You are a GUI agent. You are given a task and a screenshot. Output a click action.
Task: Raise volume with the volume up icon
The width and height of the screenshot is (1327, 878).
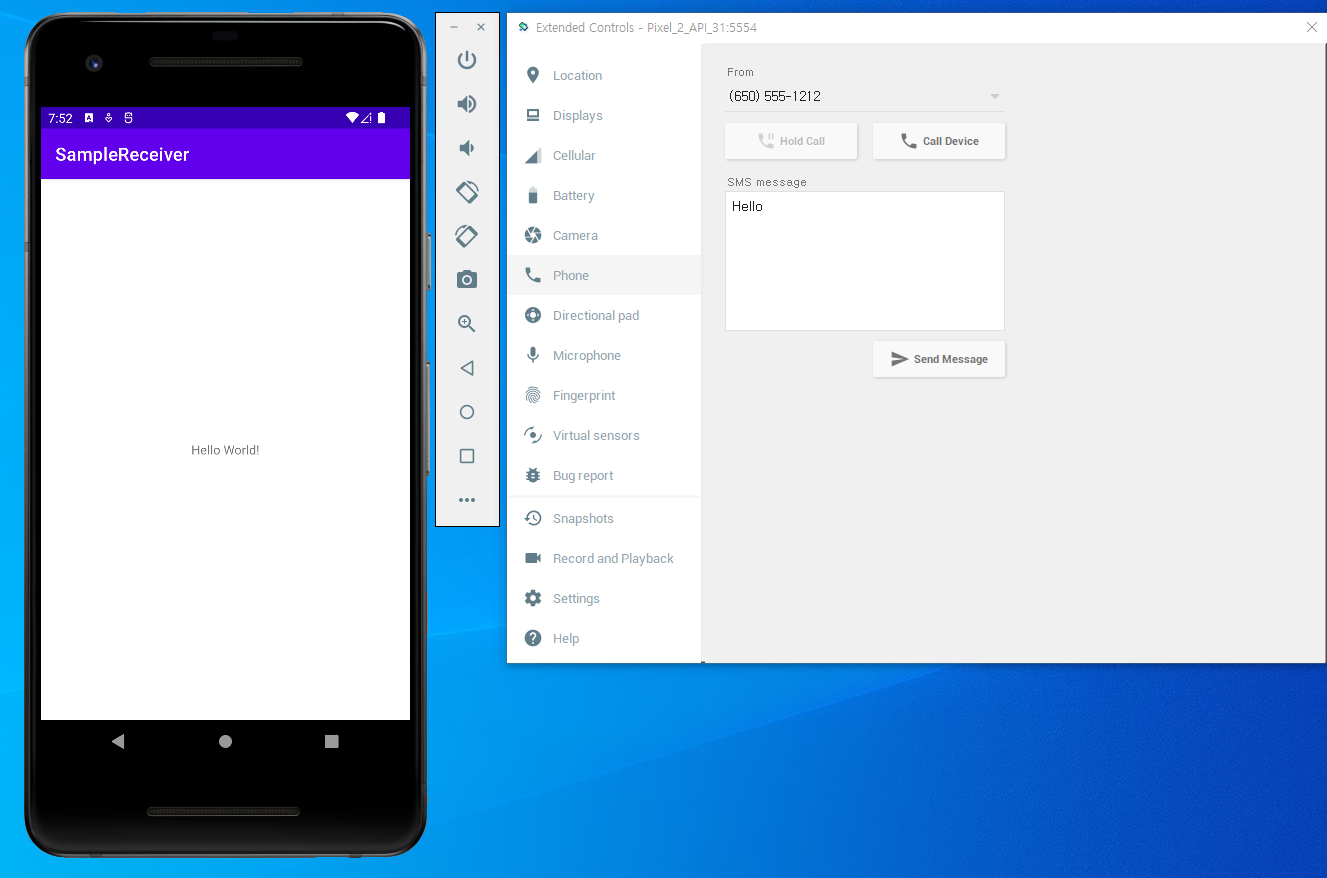[467, 104]
